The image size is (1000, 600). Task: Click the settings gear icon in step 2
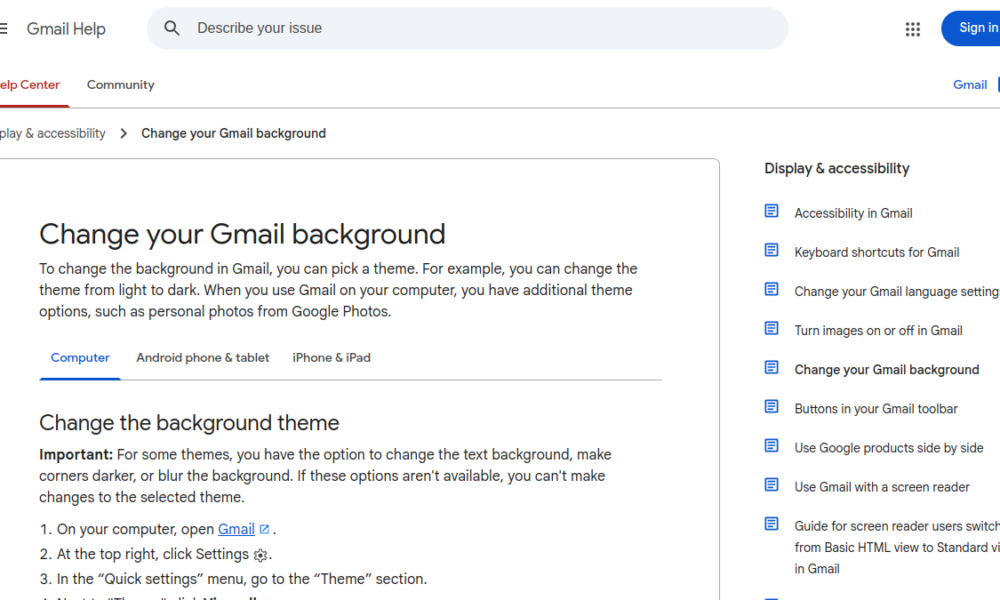260,555
